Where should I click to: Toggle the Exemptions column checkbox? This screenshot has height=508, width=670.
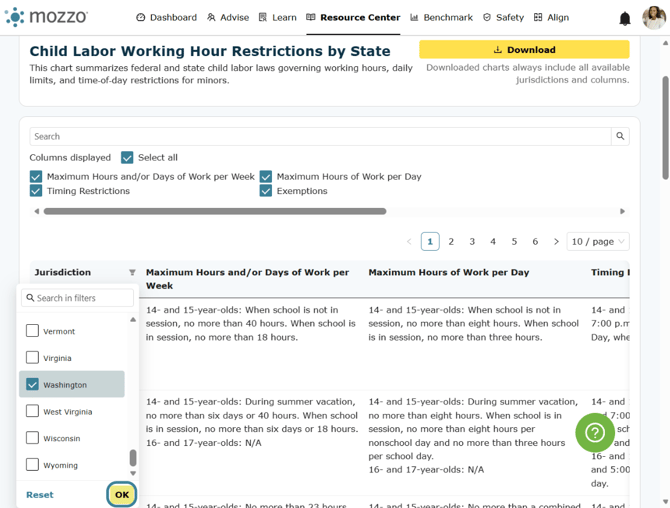coord(266,191)
